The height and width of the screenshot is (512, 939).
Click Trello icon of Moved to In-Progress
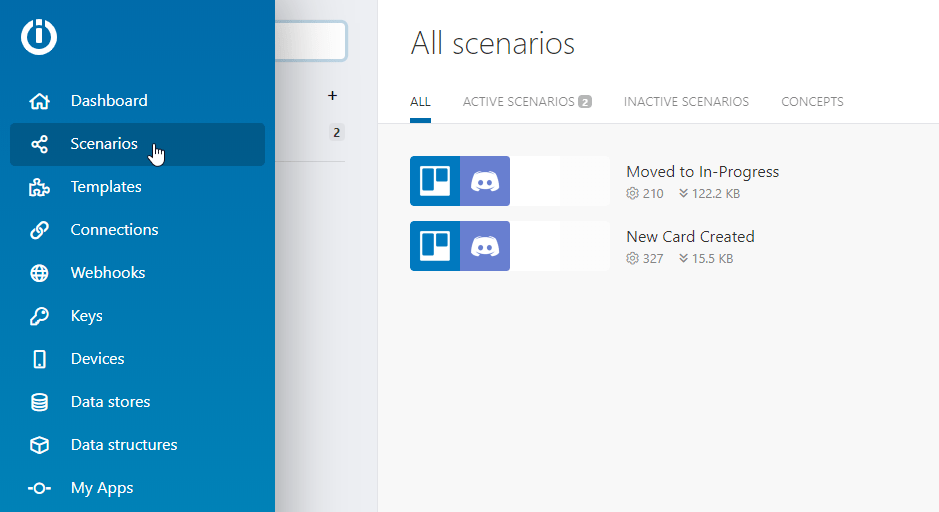(435, 181)
